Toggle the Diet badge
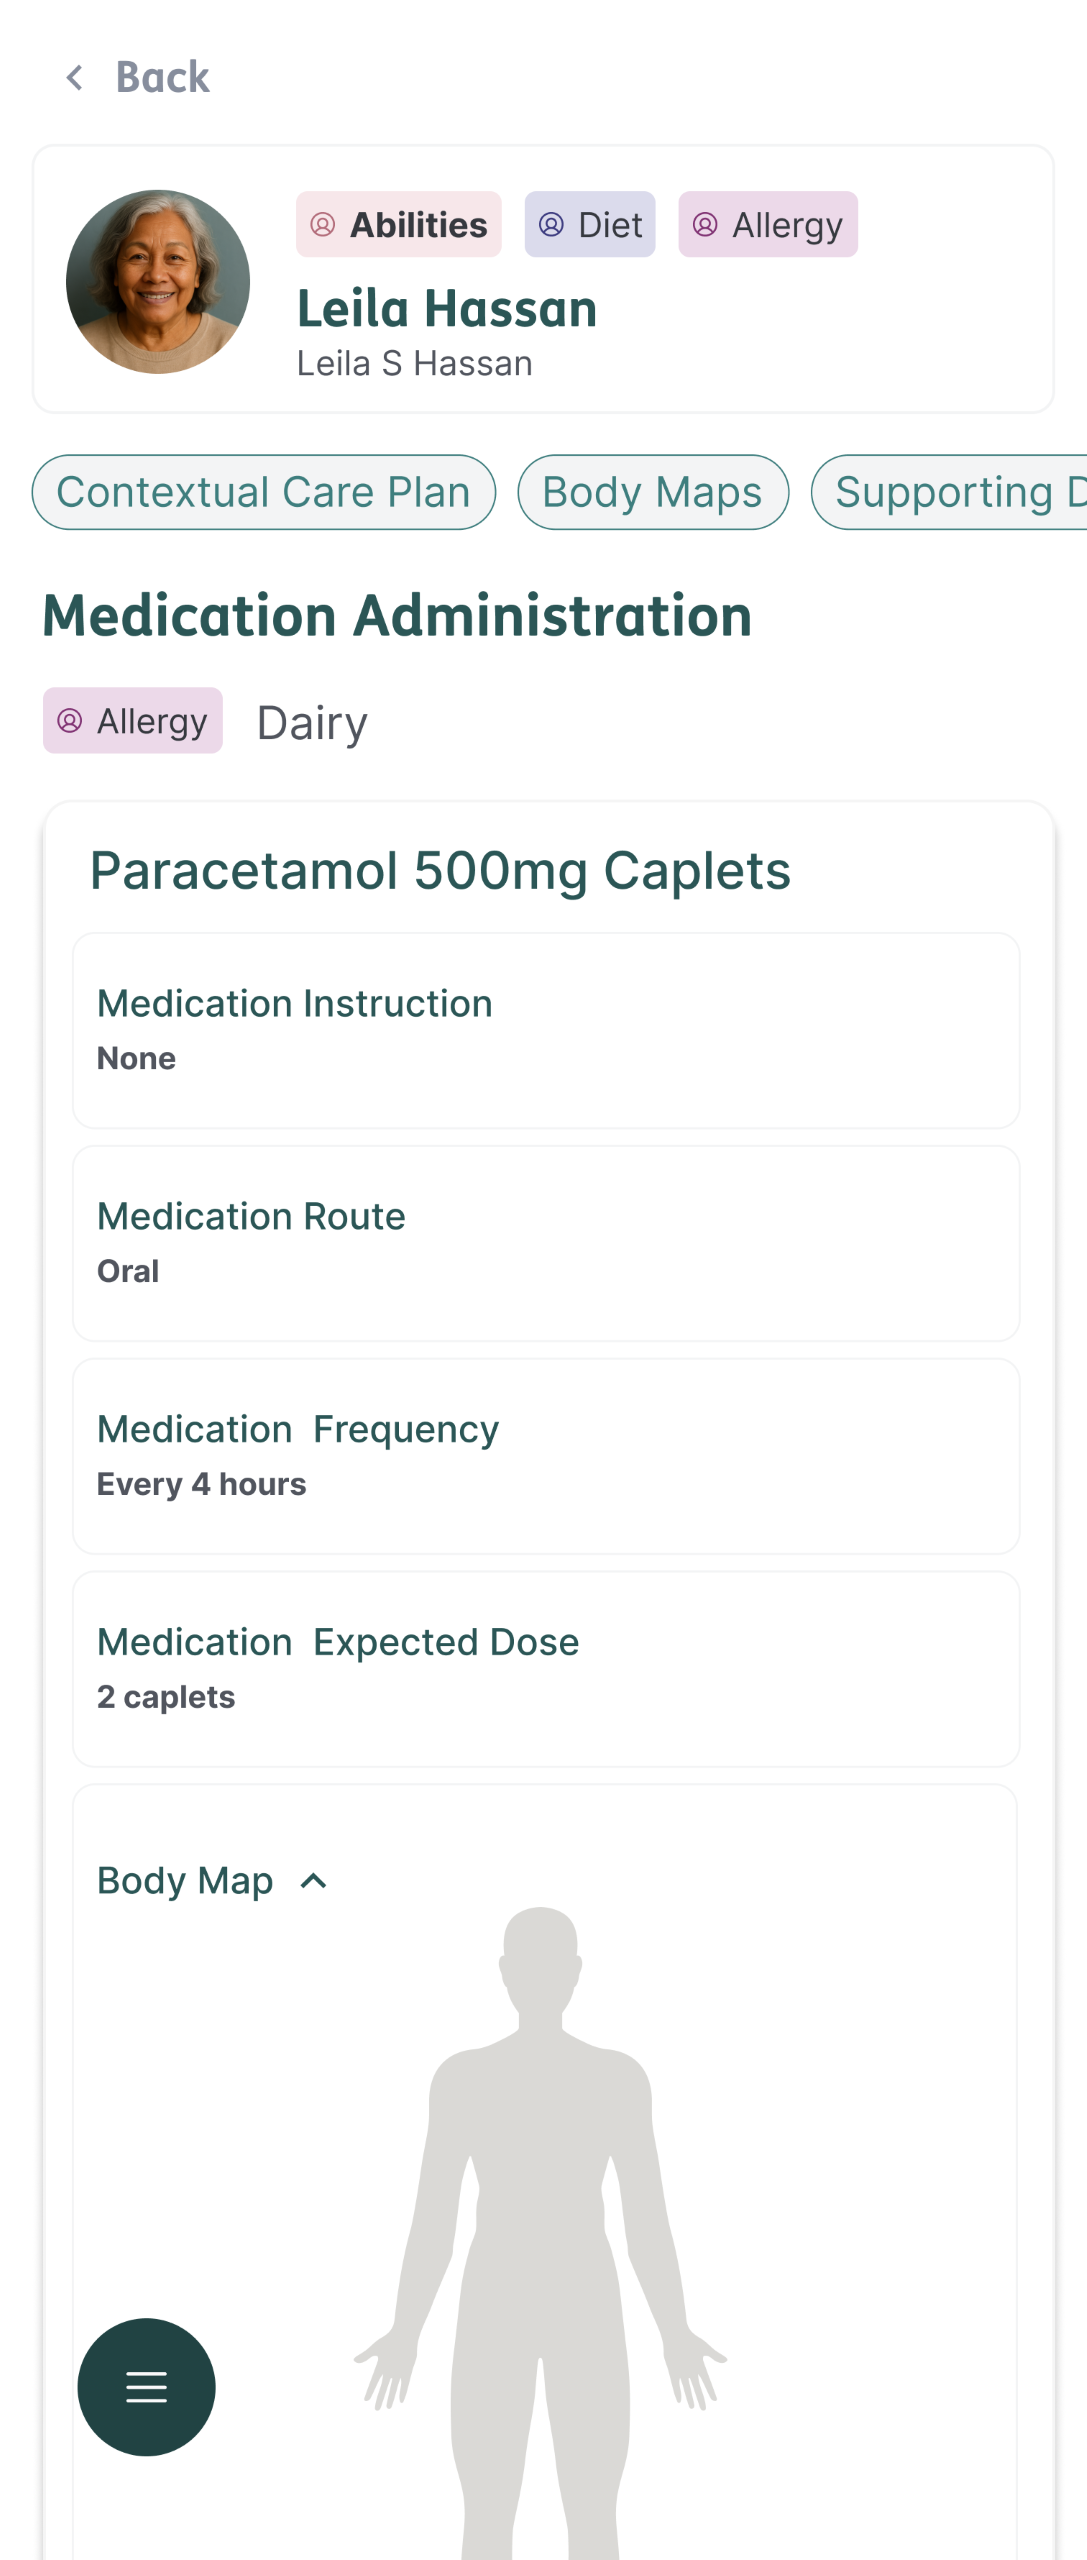This screenshot has width=1087, height=2560. pos(589,225)
